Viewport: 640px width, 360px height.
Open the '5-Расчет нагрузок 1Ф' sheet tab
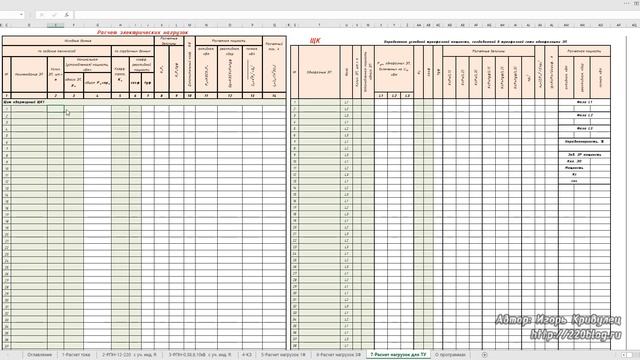tap(283, 355)
